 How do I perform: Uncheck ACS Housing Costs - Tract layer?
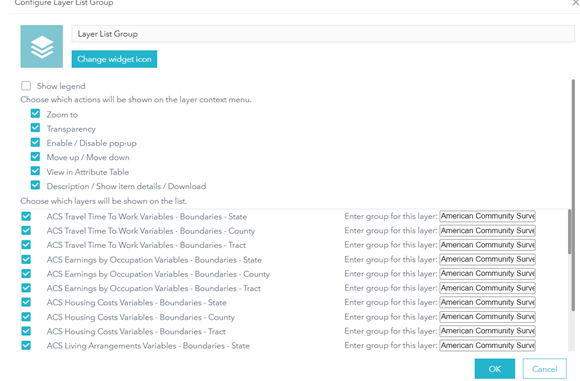(x=26, y=331)
